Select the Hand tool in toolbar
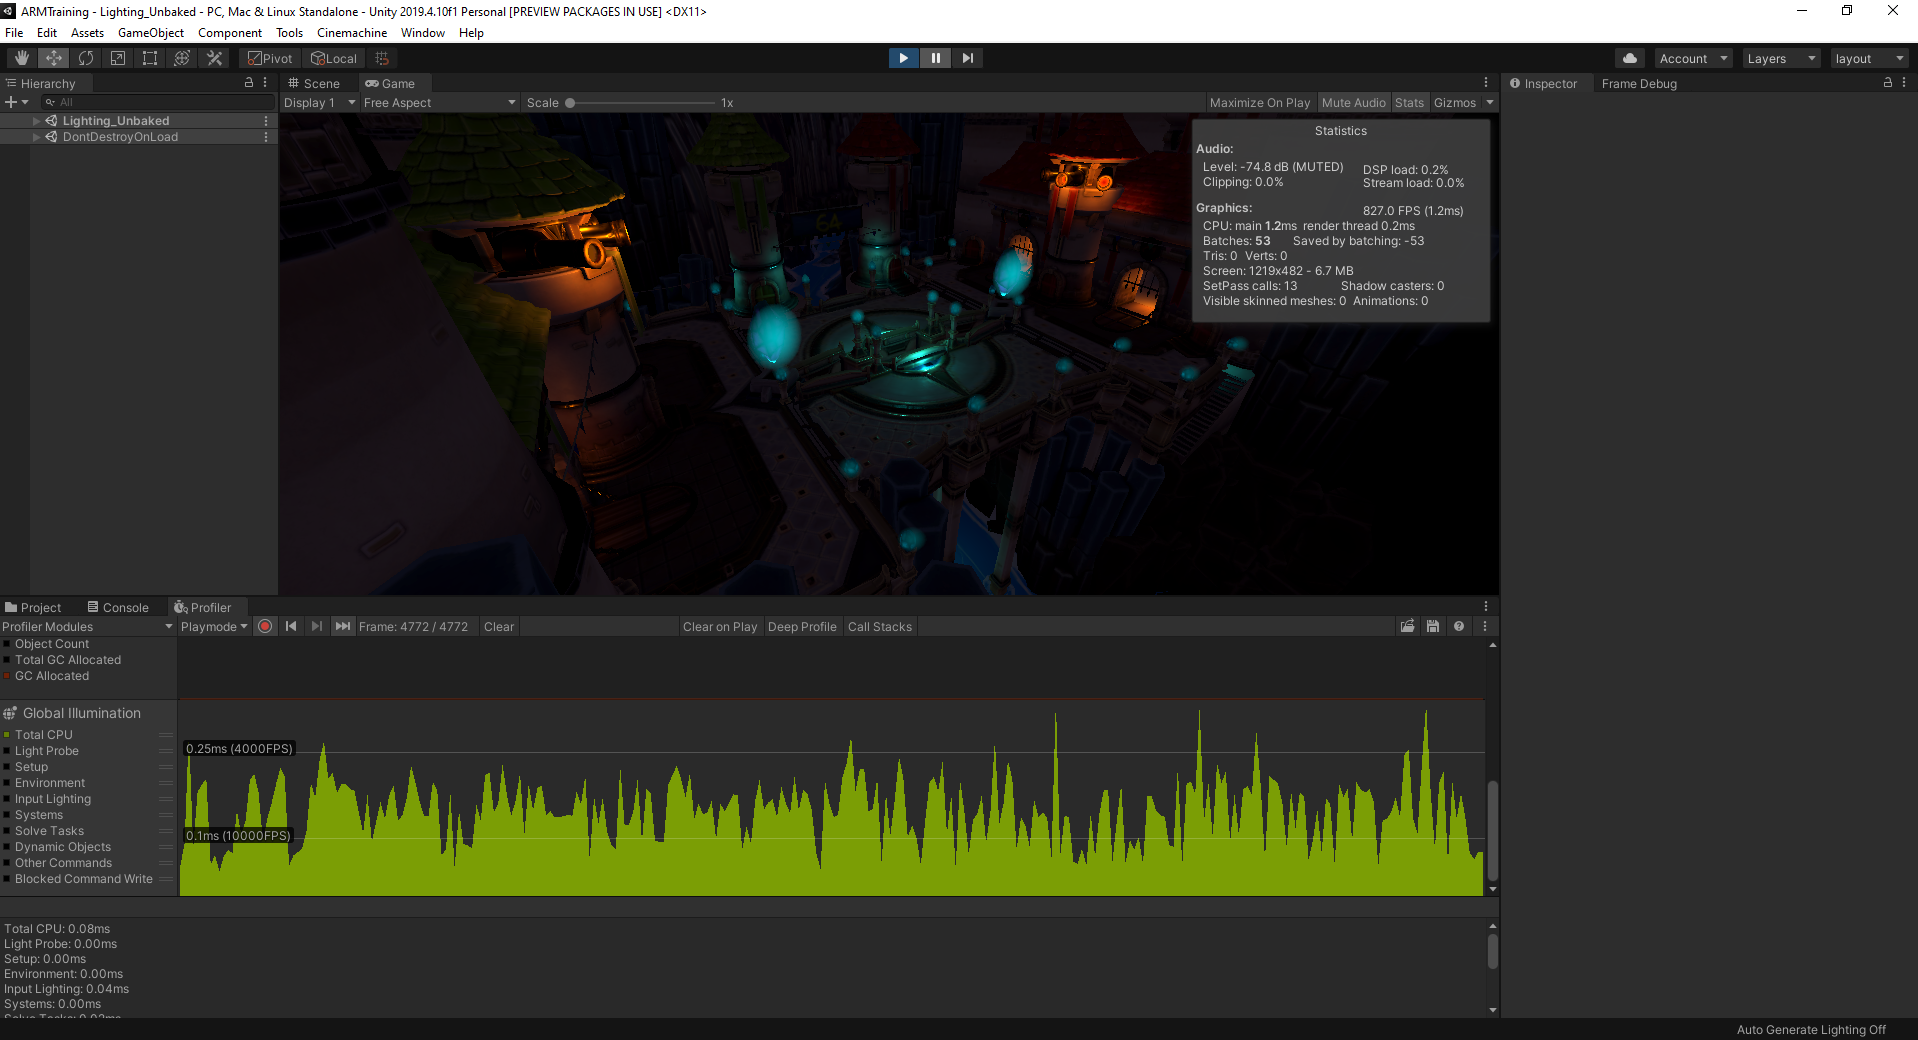This screenshot has width=1918, height=1040. pos(21,58)
